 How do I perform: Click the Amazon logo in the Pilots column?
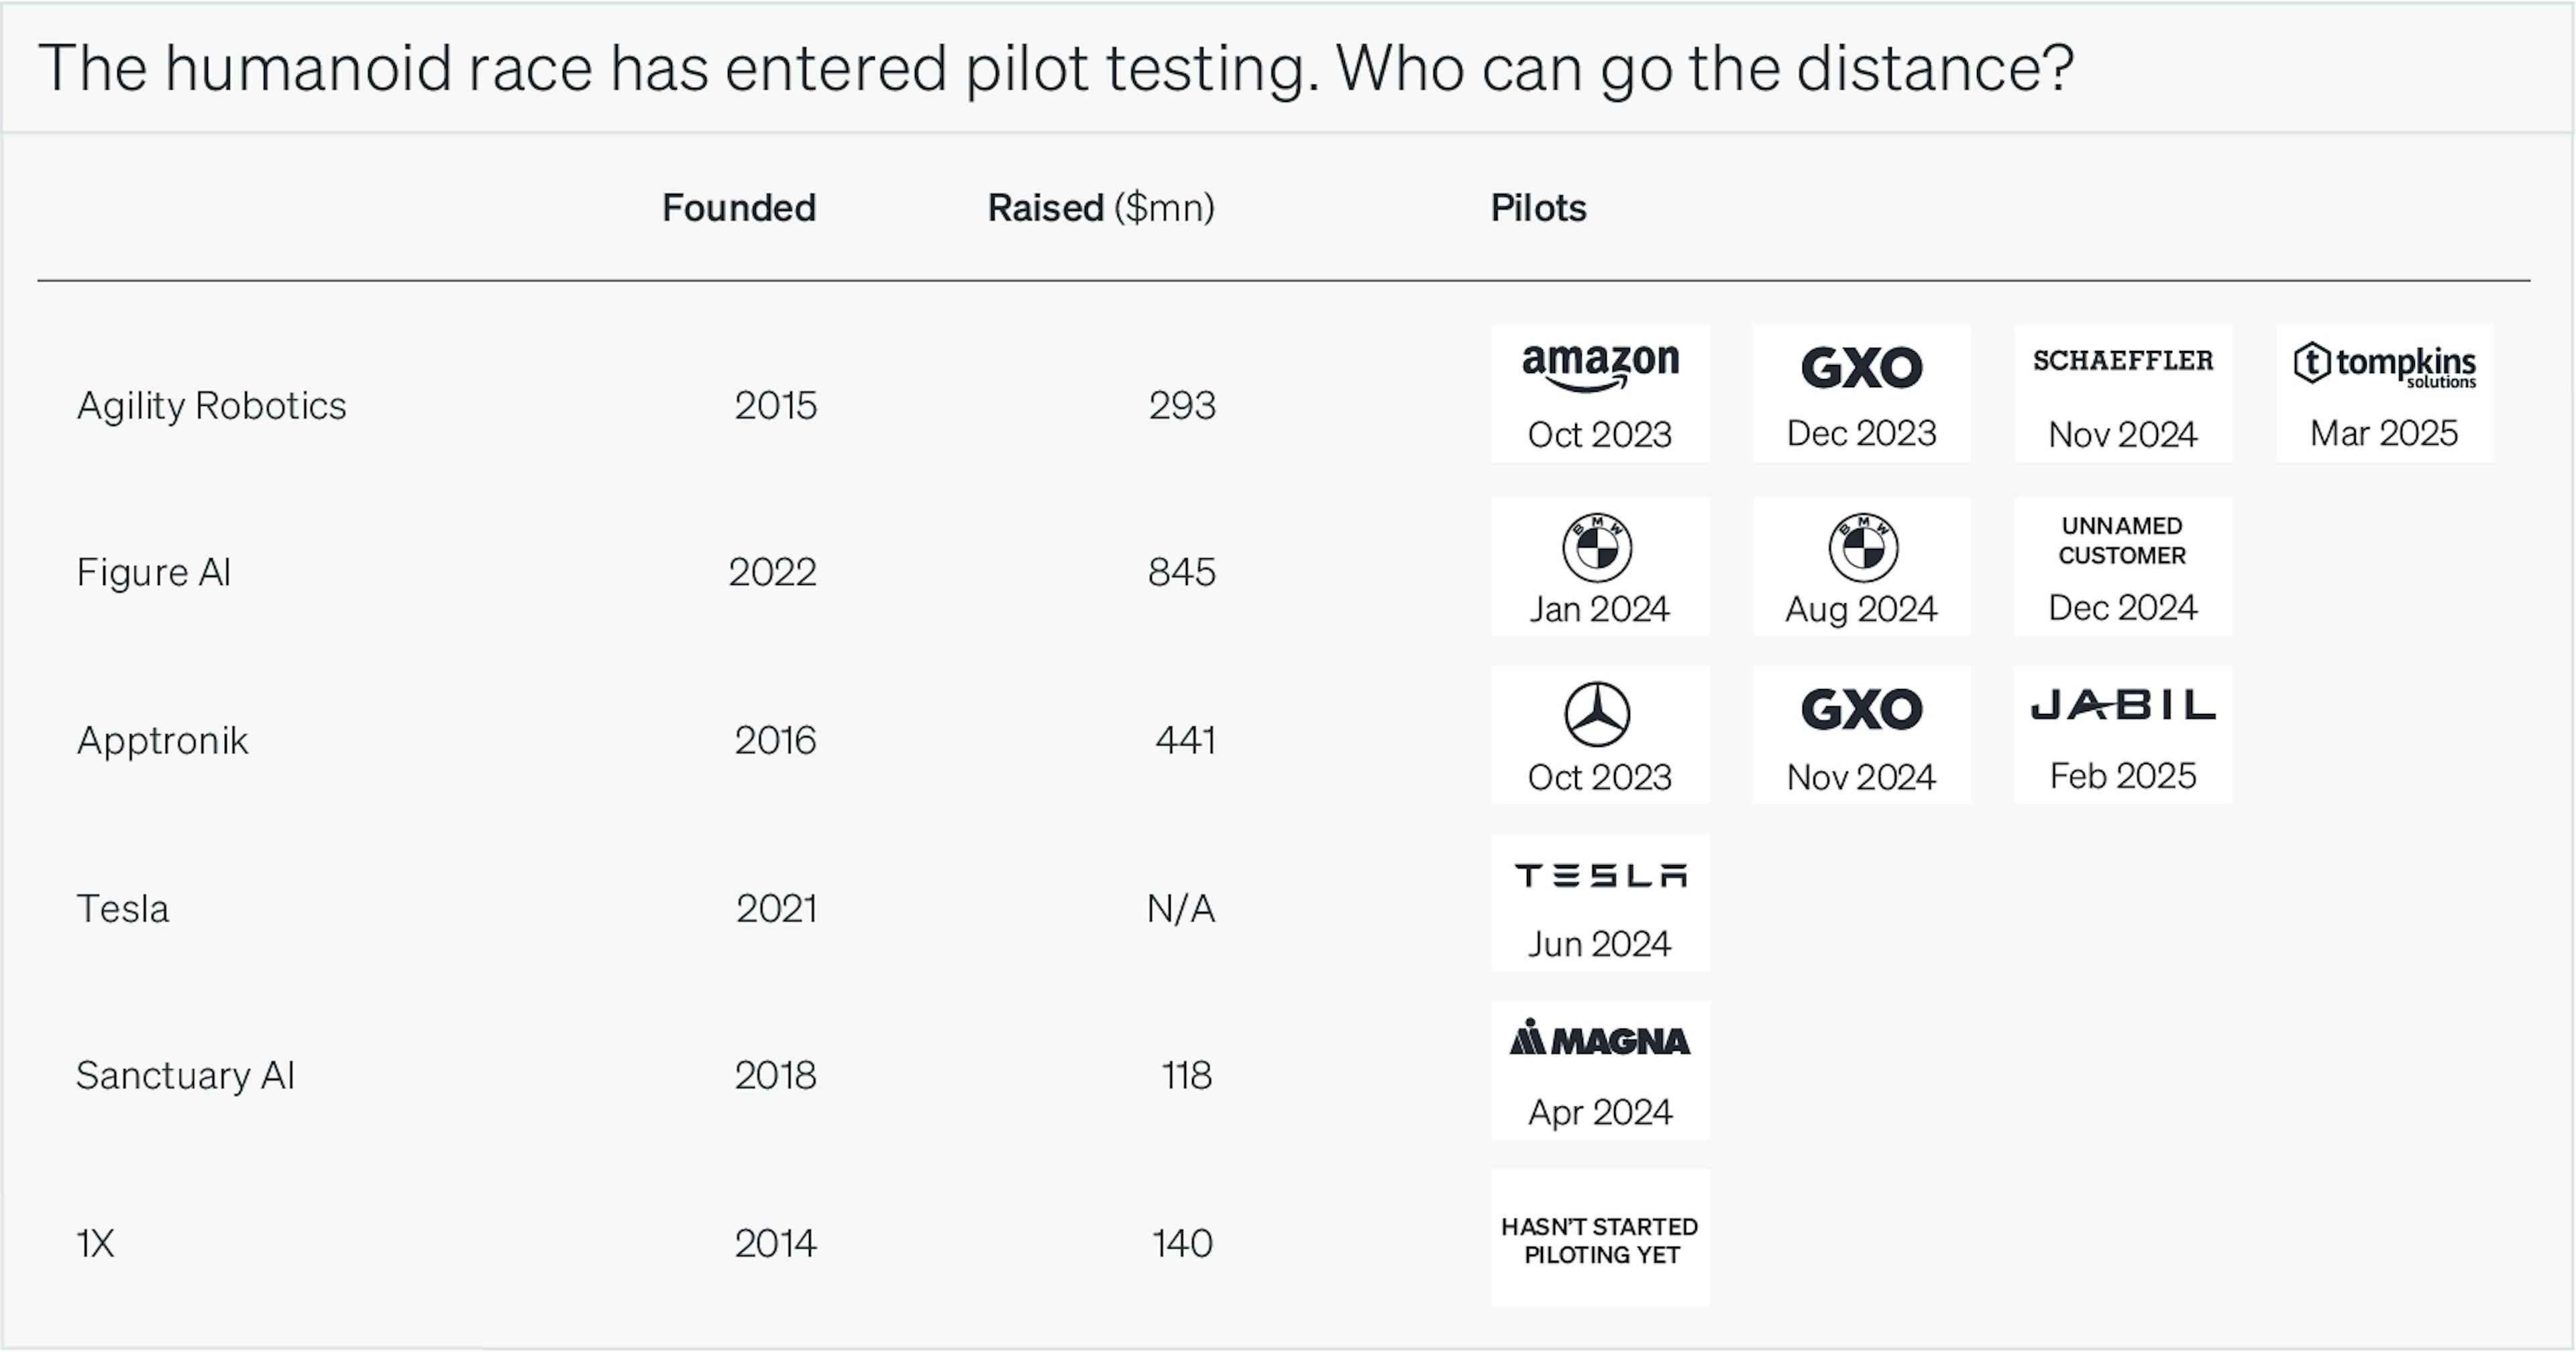point(1600,366)
